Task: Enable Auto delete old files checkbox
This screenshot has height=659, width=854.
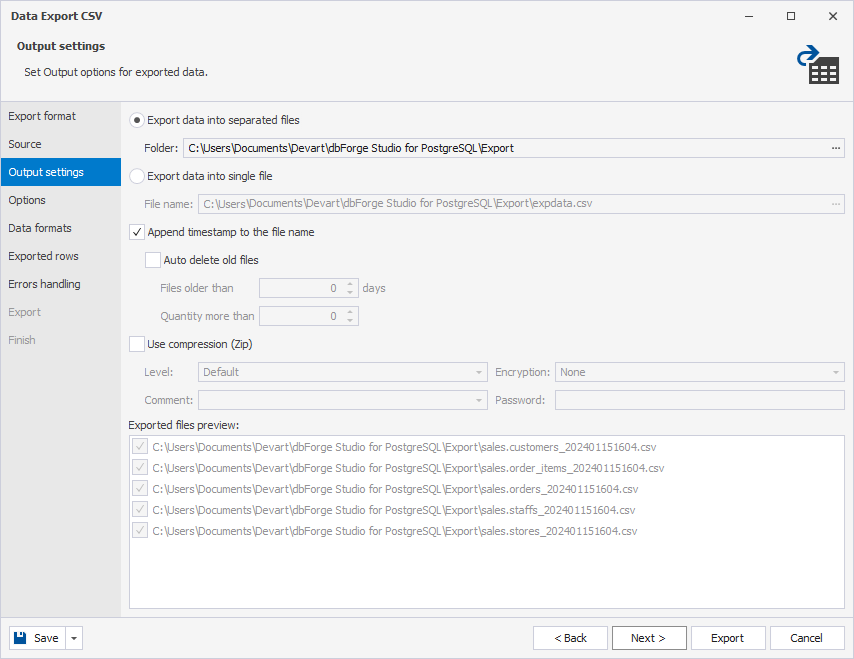Action: point(152,260)
